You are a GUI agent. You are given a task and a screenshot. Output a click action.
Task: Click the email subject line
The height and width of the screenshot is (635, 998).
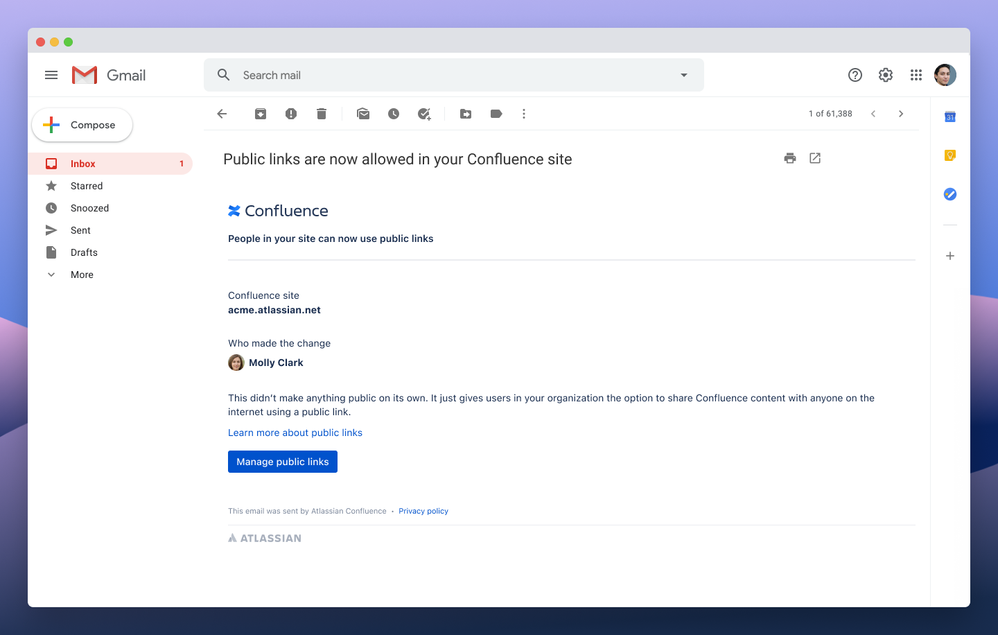[x=398, y=159]
